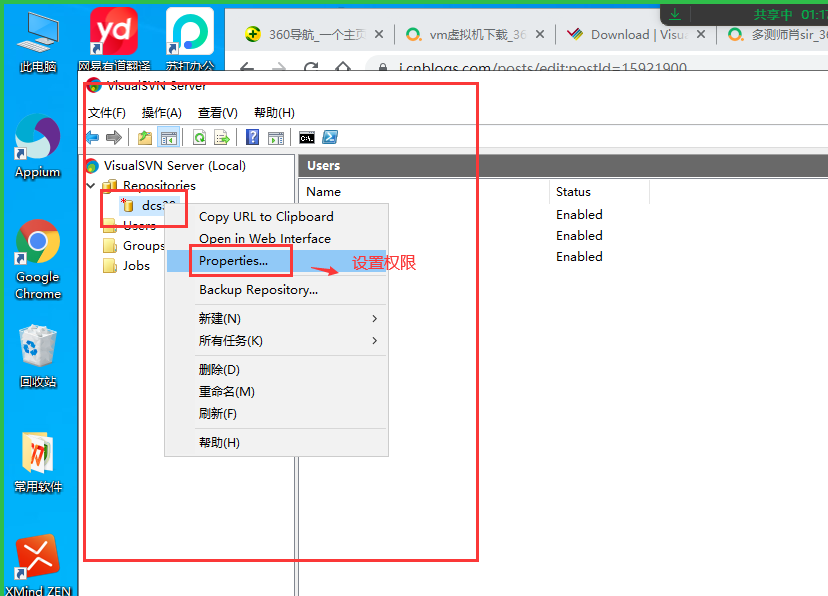Open Google Chrome desktop shortcut

[37, 260]
